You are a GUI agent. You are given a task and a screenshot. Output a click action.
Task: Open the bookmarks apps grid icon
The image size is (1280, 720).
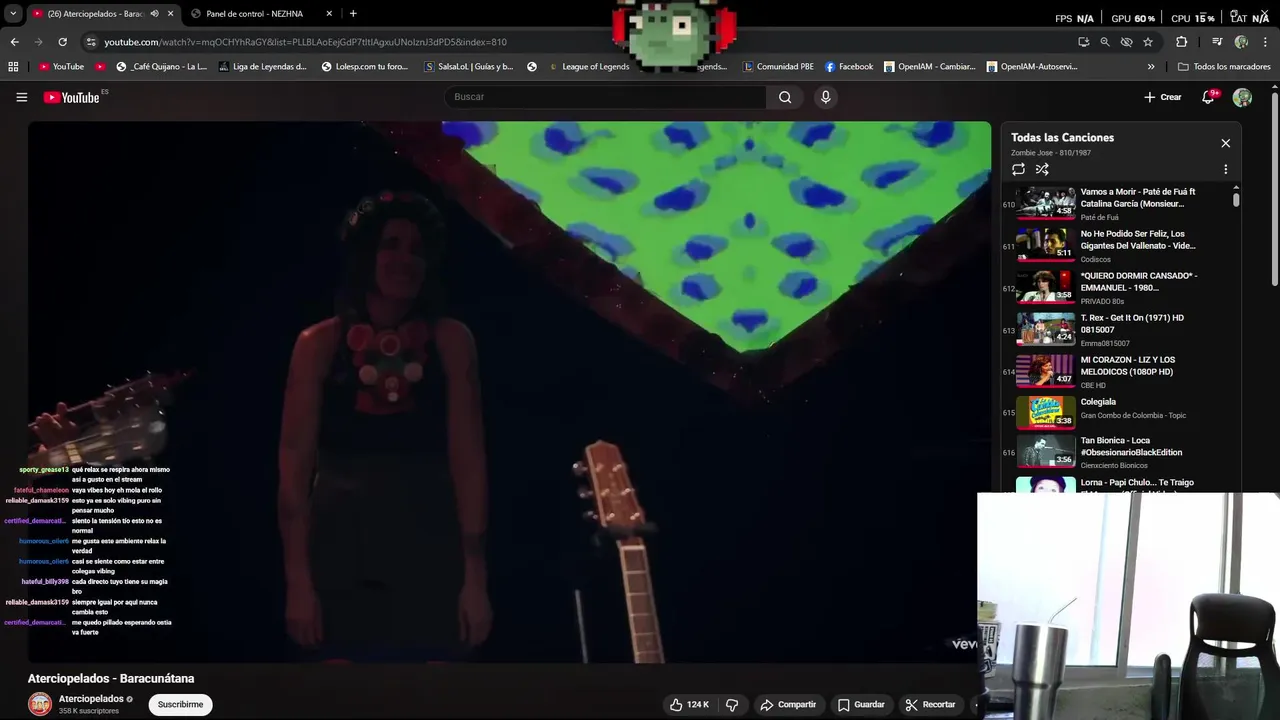pos(13,67)
